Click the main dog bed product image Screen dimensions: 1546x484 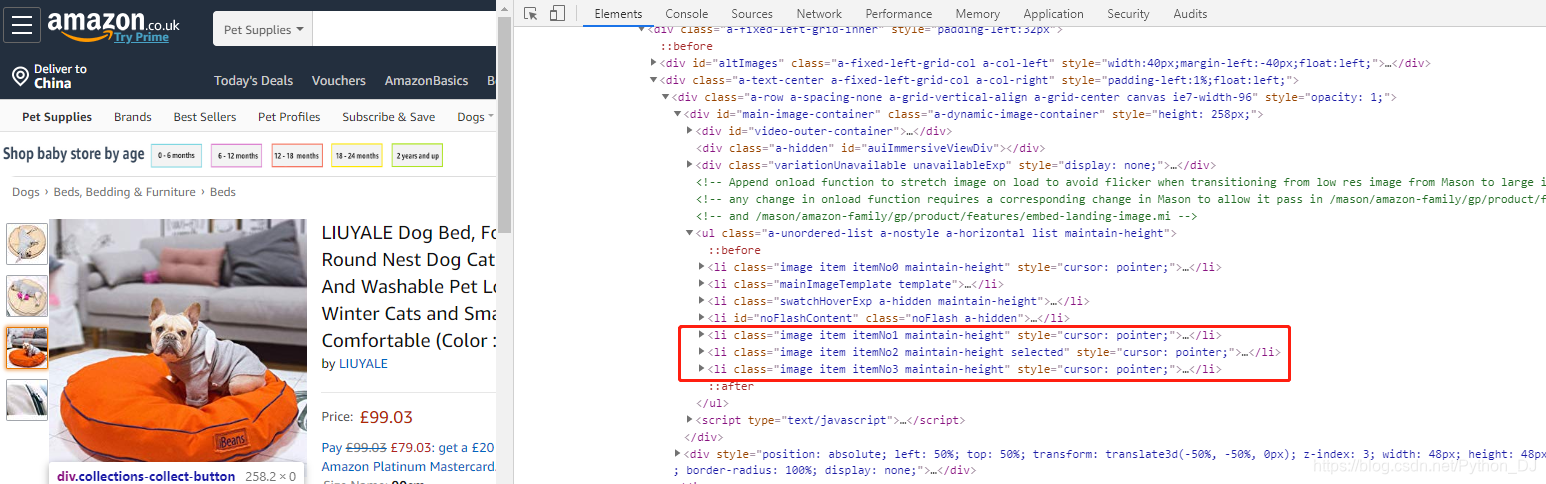pyautogui.click(x=179, y=340)
